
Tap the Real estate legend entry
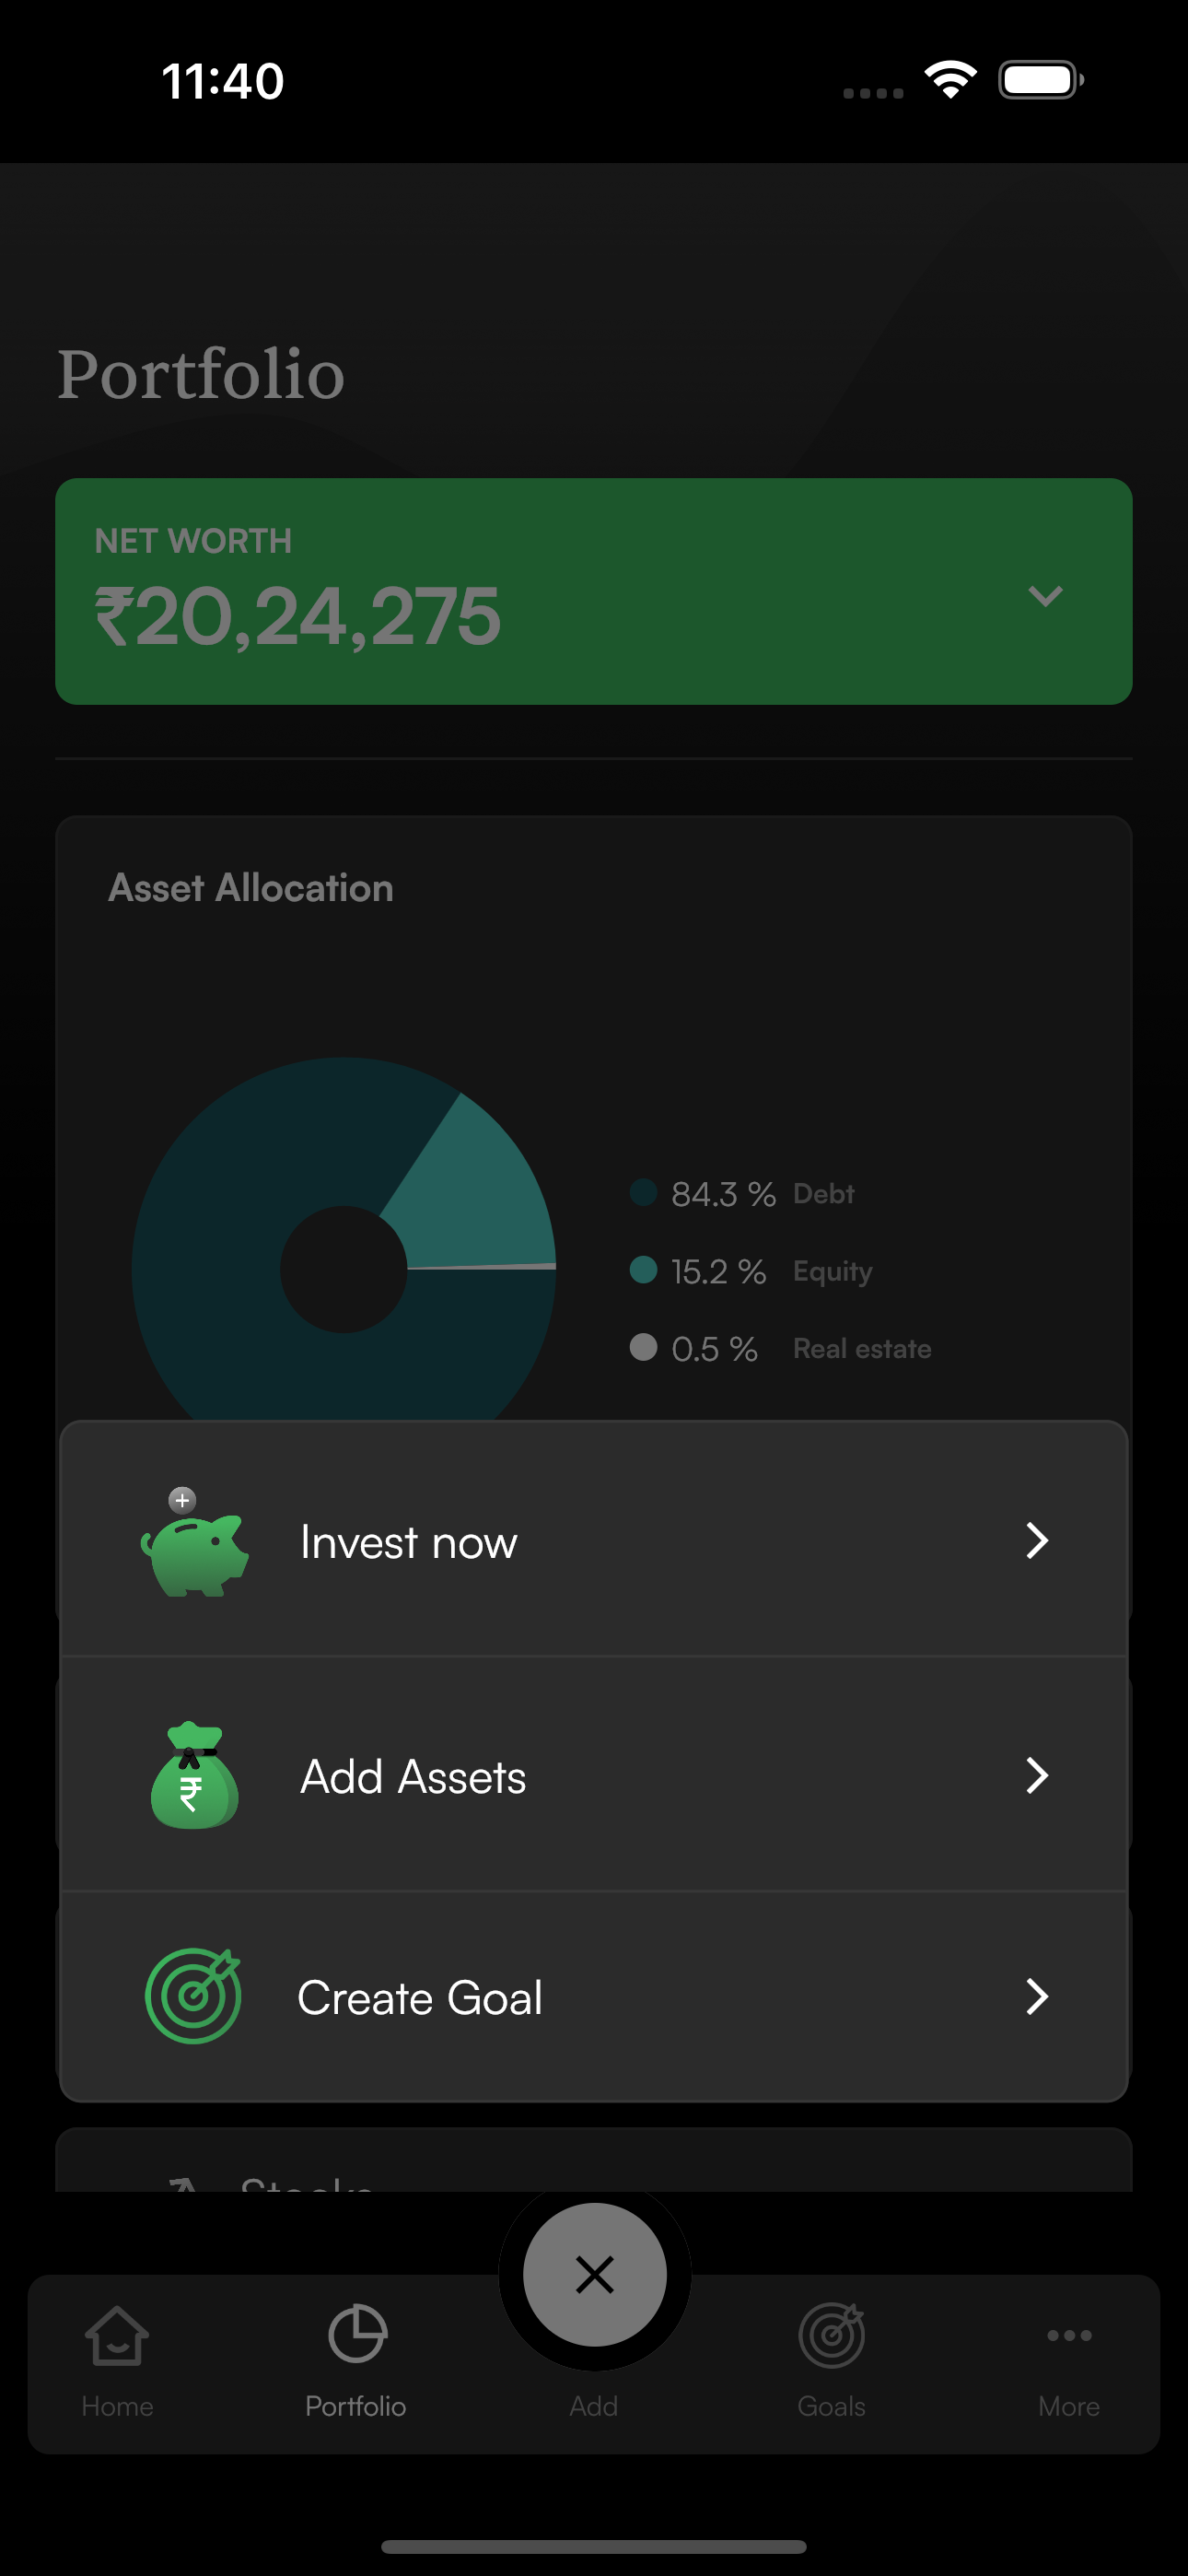[x=861, y=1348]
